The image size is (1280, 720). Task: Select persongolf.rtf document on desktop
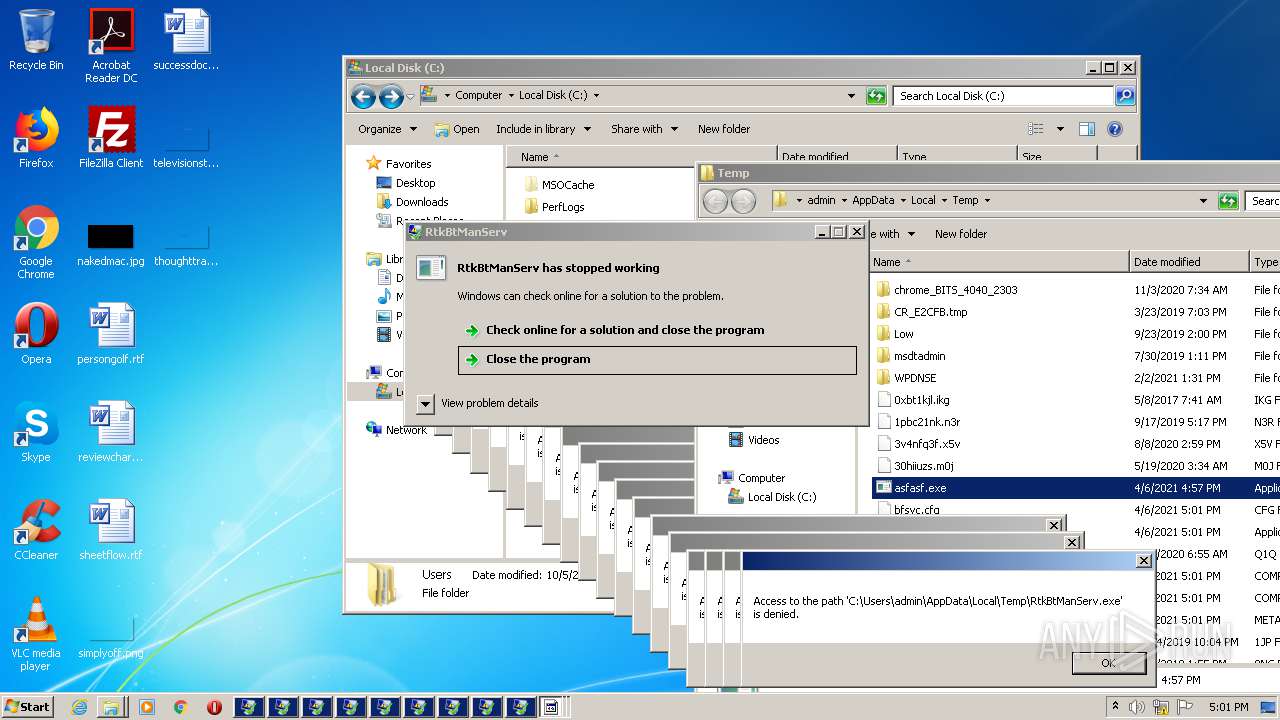[111, 334]
